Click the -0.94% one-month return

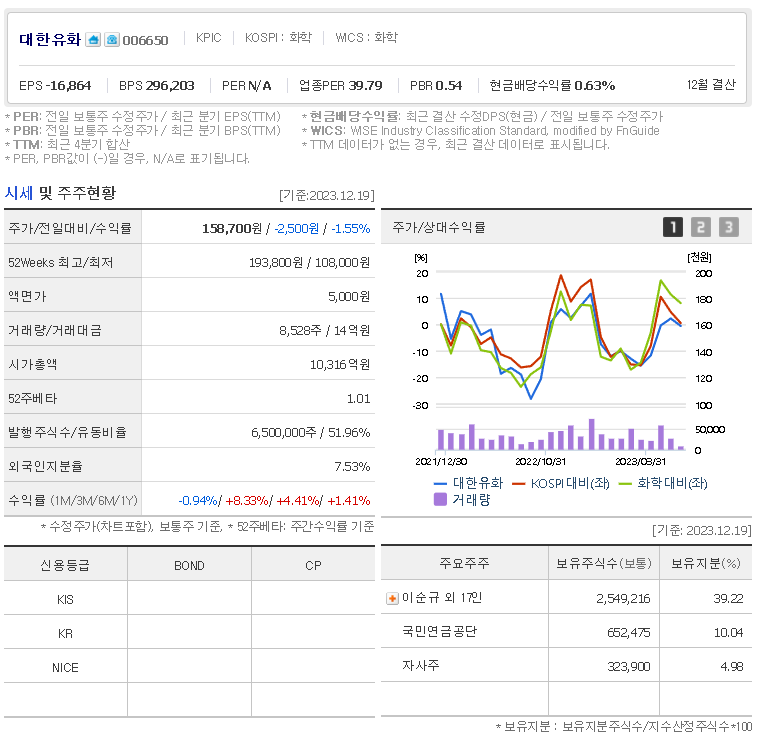click(x=198, y=501)
